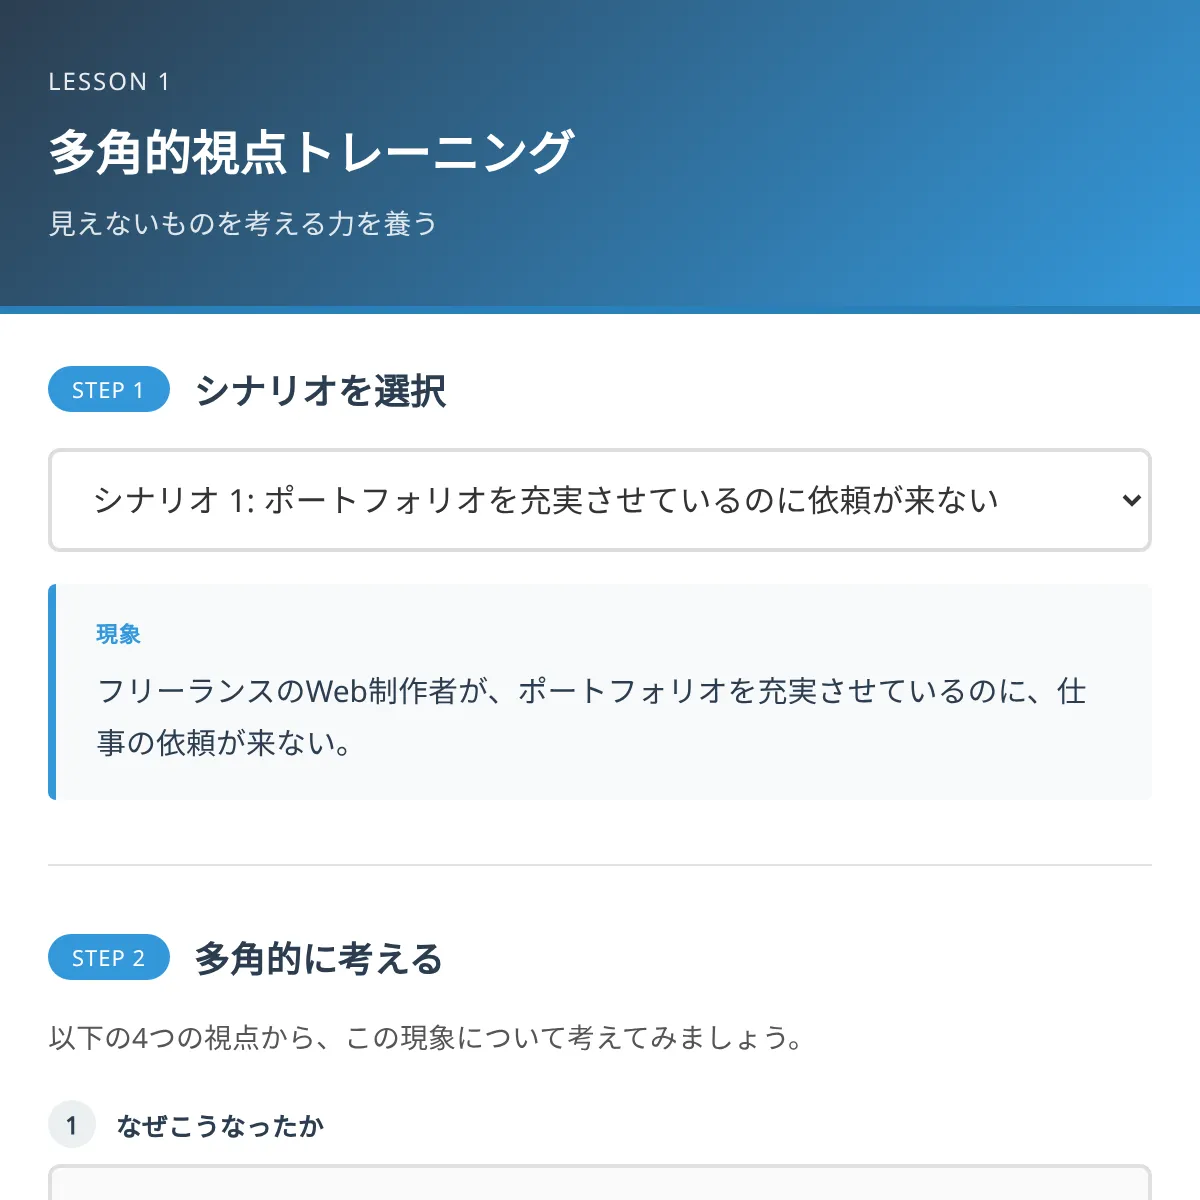Viewport: 1200px width, 1200px height.
Task: Click the STEP 2 badge
Action: (x=108, y=958)
